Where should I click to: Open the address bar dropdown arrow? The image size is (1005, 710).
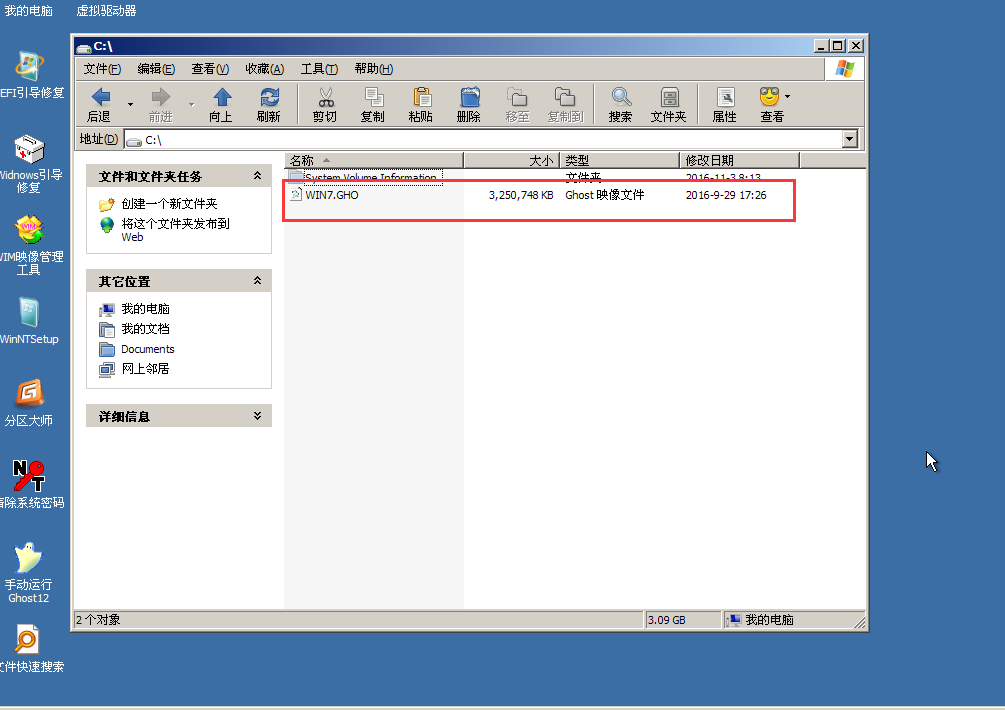coord(850,139)
